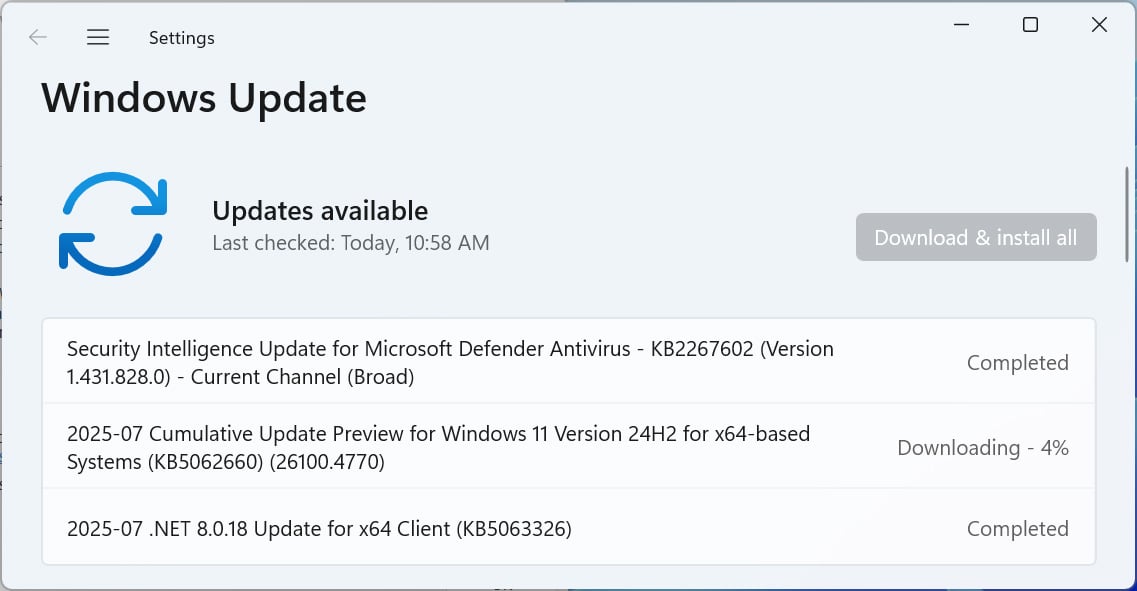The width and height of the screenshot is (1137, 591).
Task: Click Completed status on Defender update
Action: (x=1017, y=362)
